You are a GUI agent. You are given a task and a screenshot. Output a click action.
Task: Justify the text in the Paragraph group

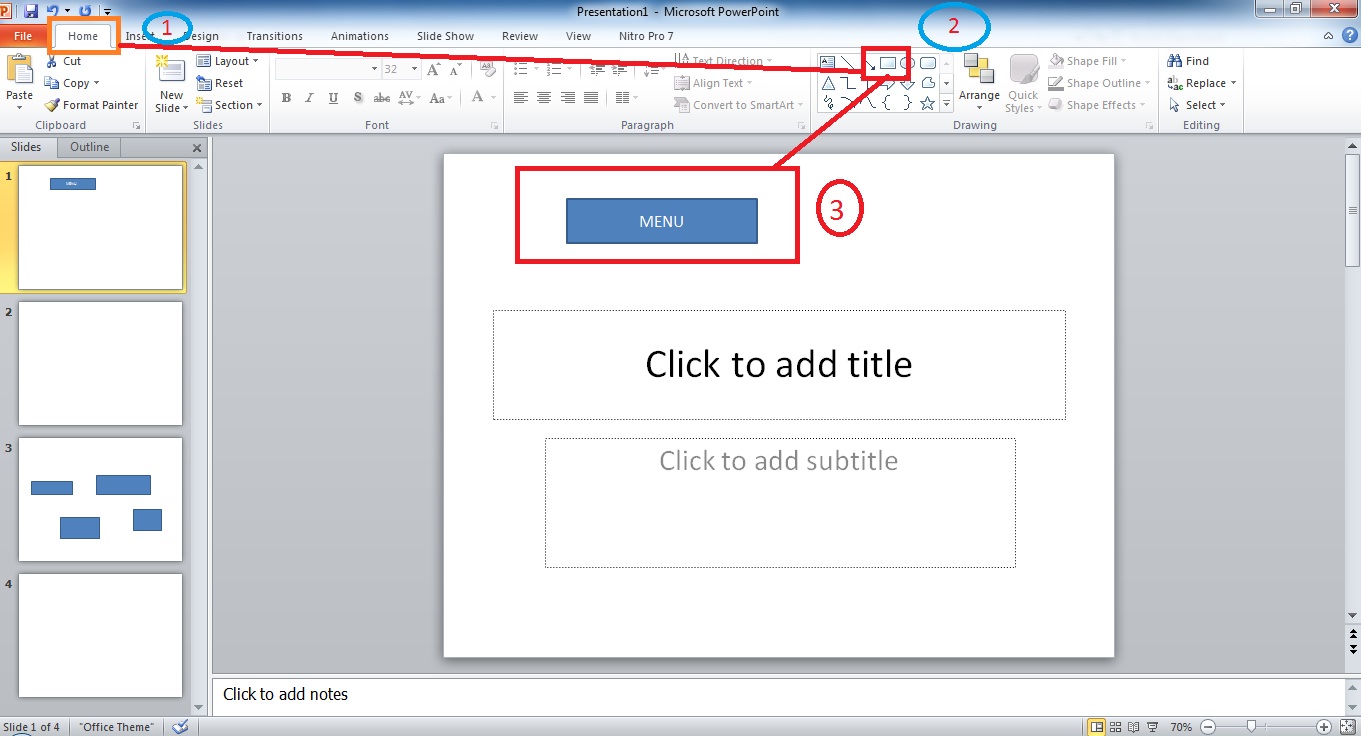click(x=591, y=98)
